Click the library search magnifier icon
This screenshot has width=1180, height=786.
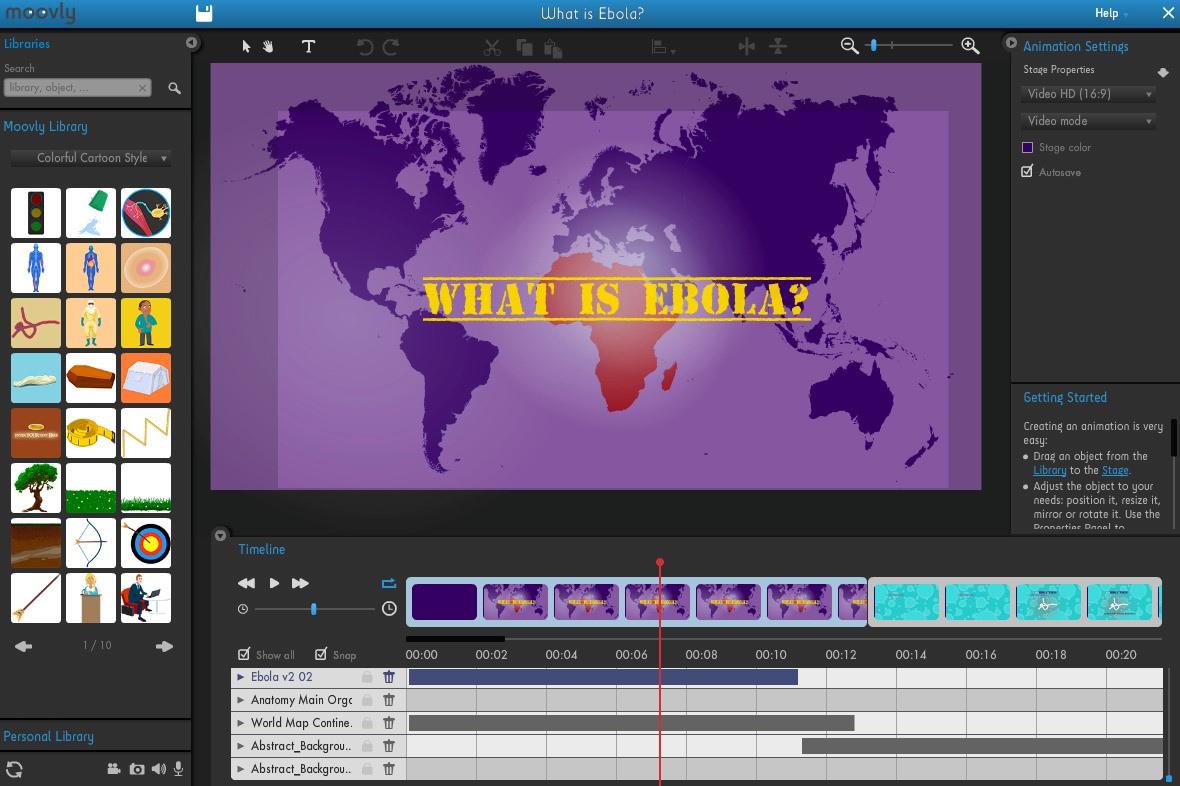coord(174,88)
